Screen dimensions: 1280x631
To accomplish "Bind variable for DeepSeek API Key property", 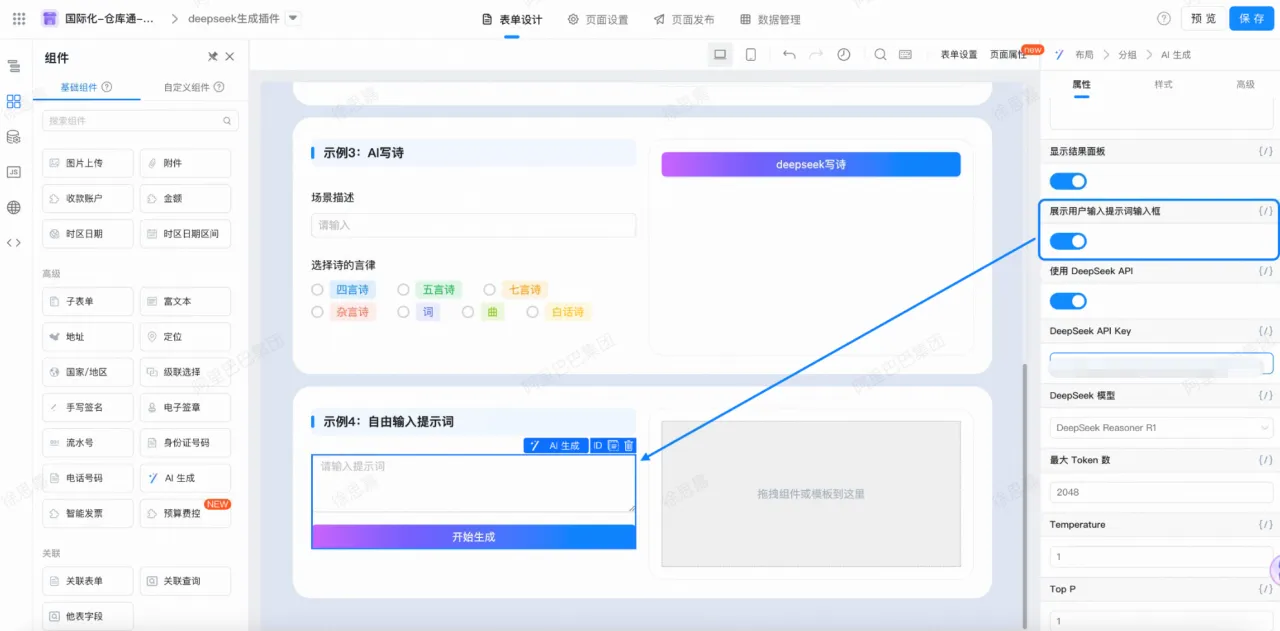I will [1265, 331].
